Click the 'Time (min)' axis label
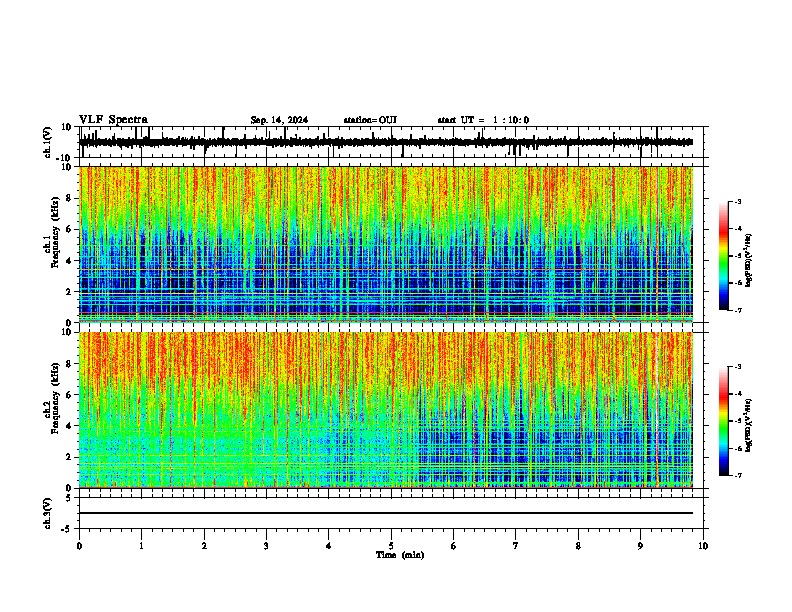The image size is (792, 612). (x=400, y=555)
